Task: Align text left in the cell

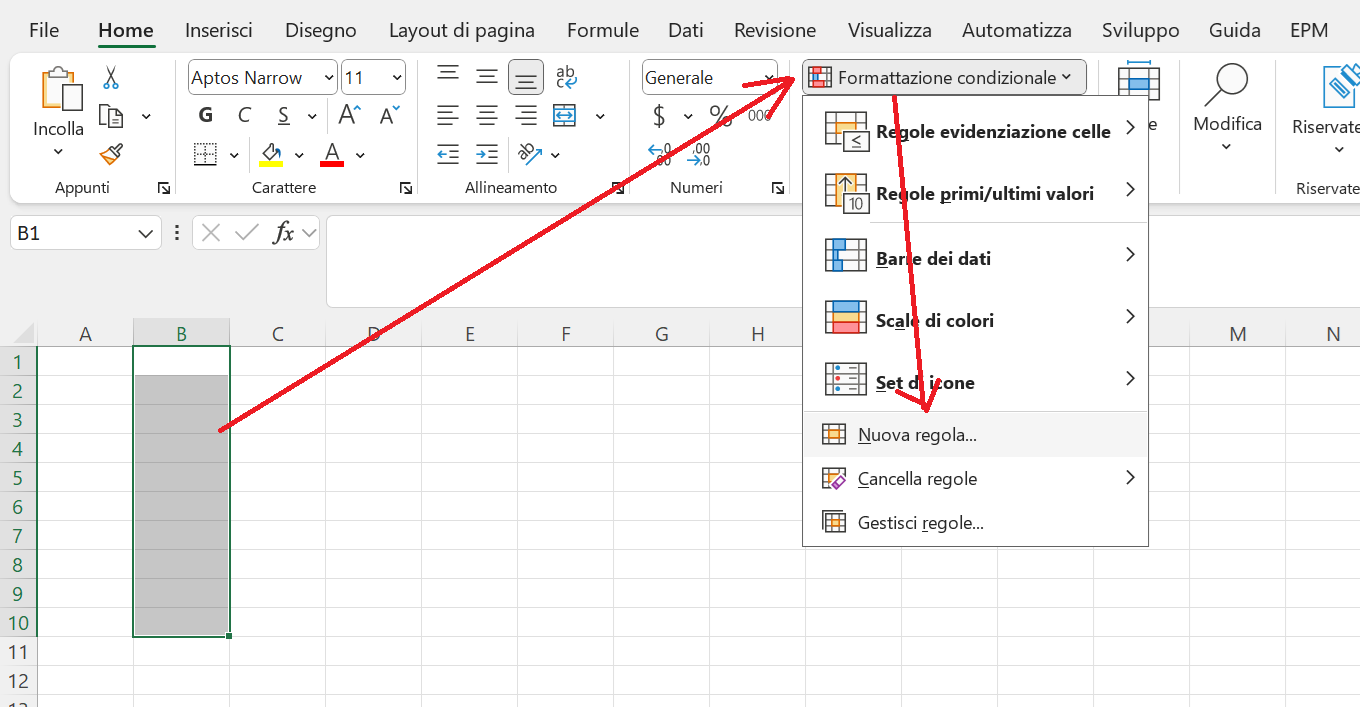Action: [x=448, y=116]
